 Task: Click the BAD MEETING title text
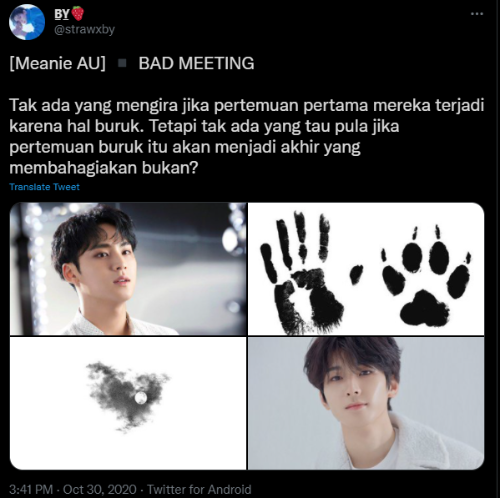point(196,63)
